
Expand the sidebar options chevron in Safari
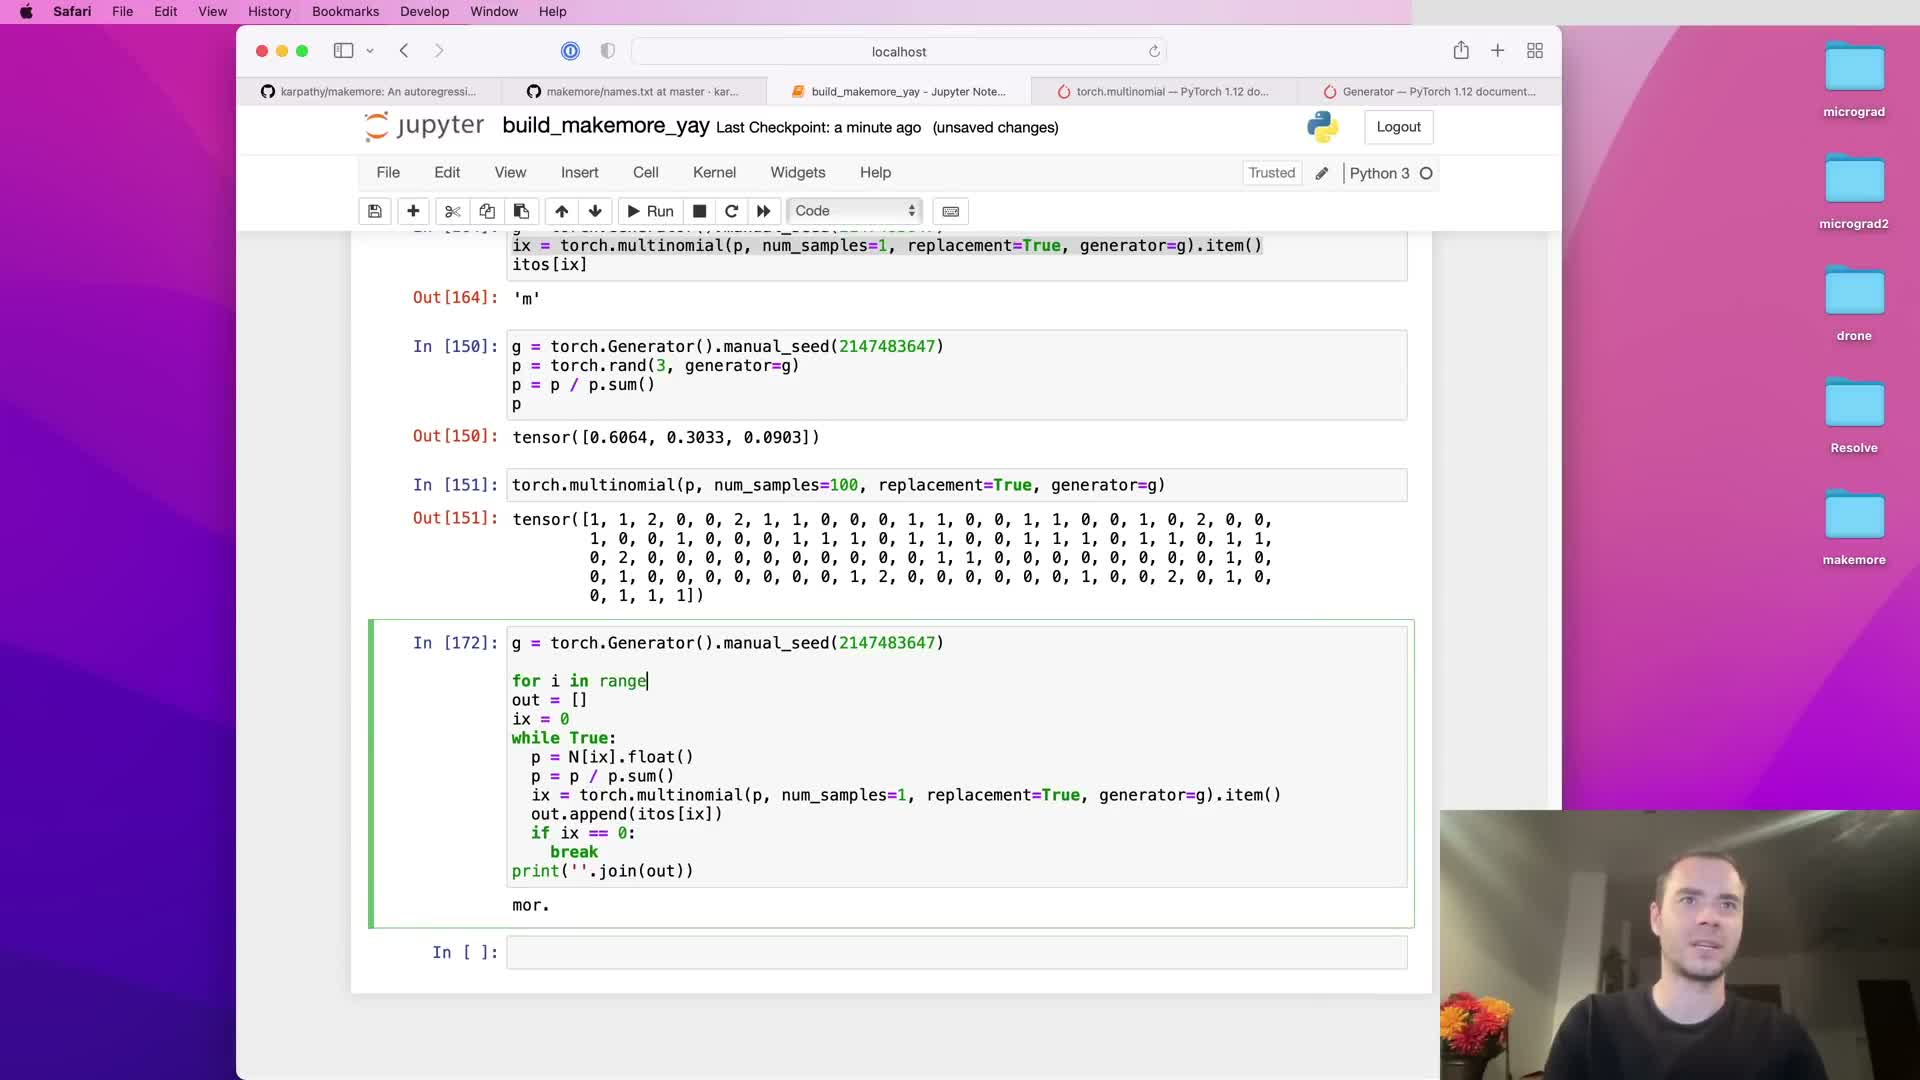tap(370, 51)
